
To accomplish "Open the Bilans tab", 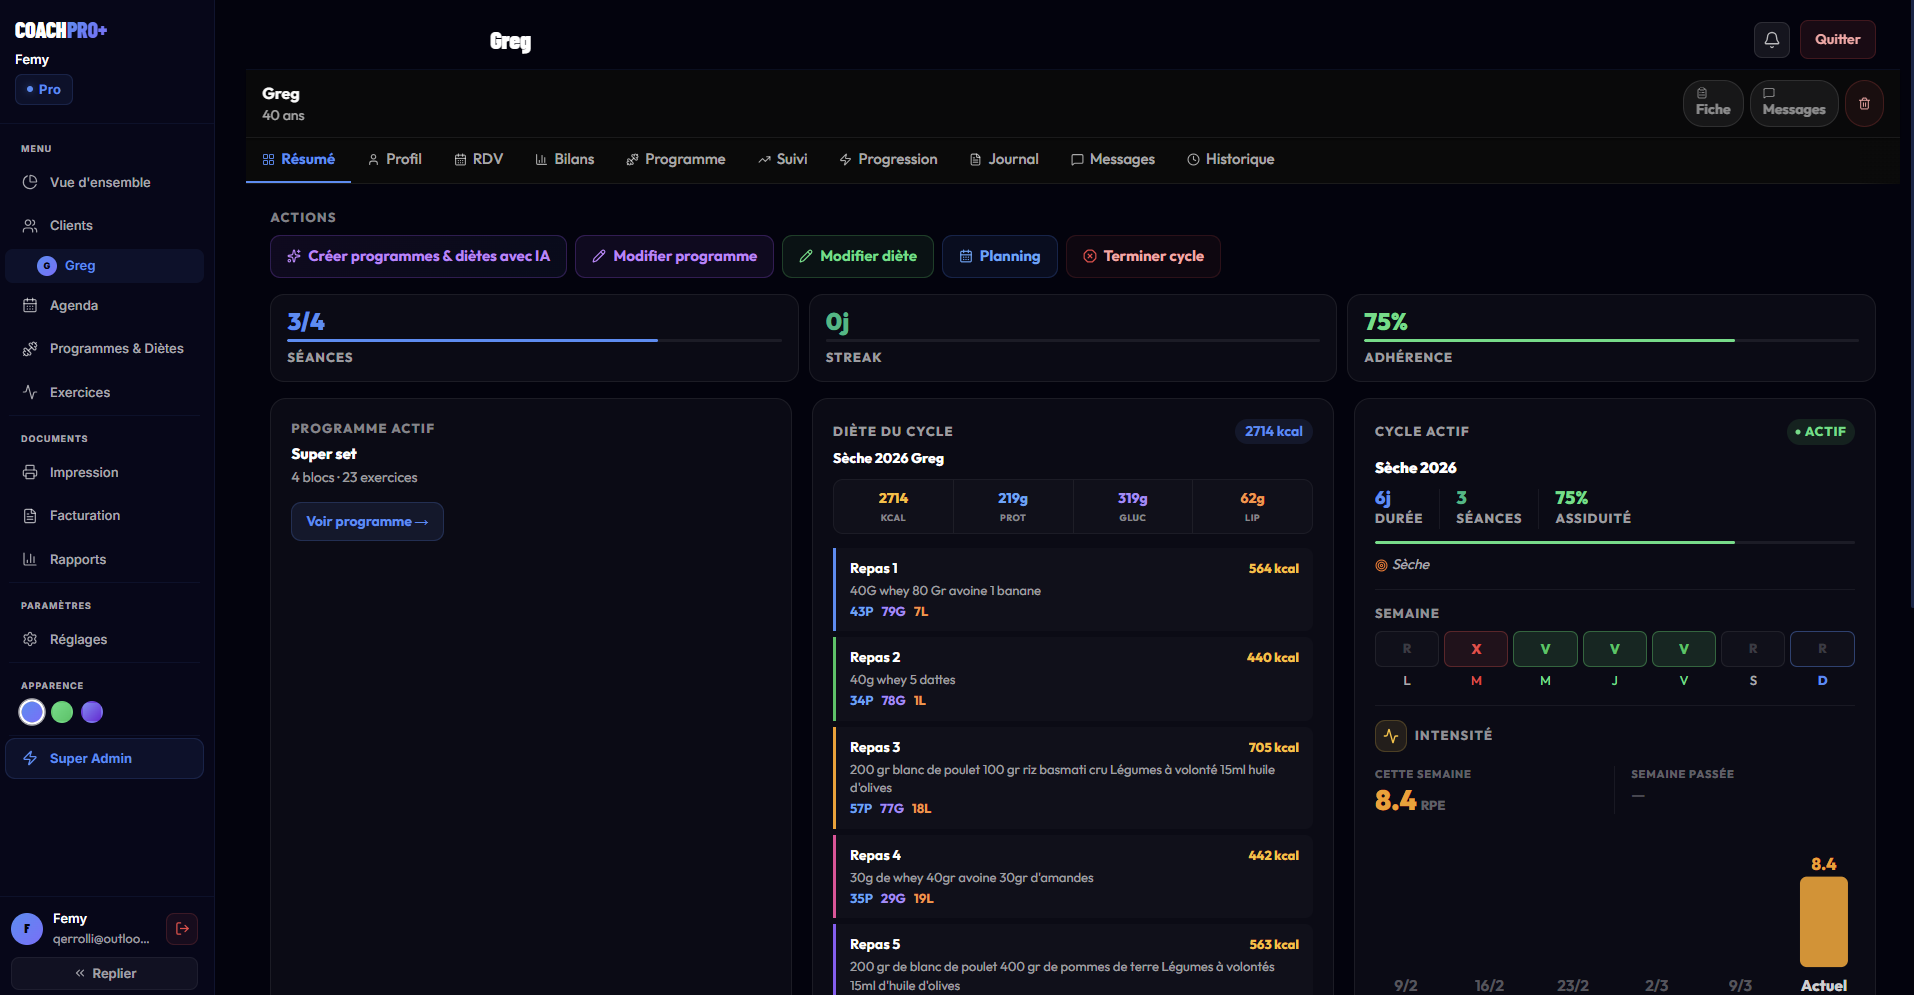I will pyautogui.click(x=564, y=160).
